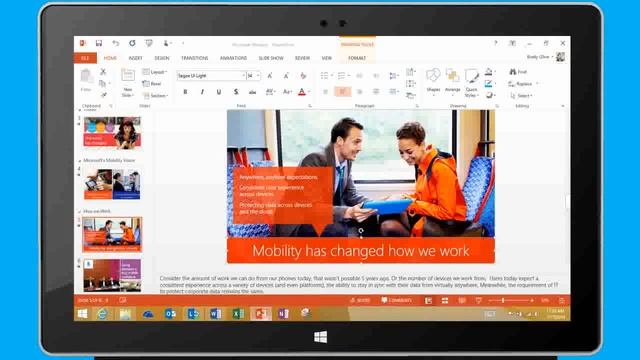Insert numbered list
Image resolution: width=640 pixels, height=360 pixels.
[x=342, y=76]
